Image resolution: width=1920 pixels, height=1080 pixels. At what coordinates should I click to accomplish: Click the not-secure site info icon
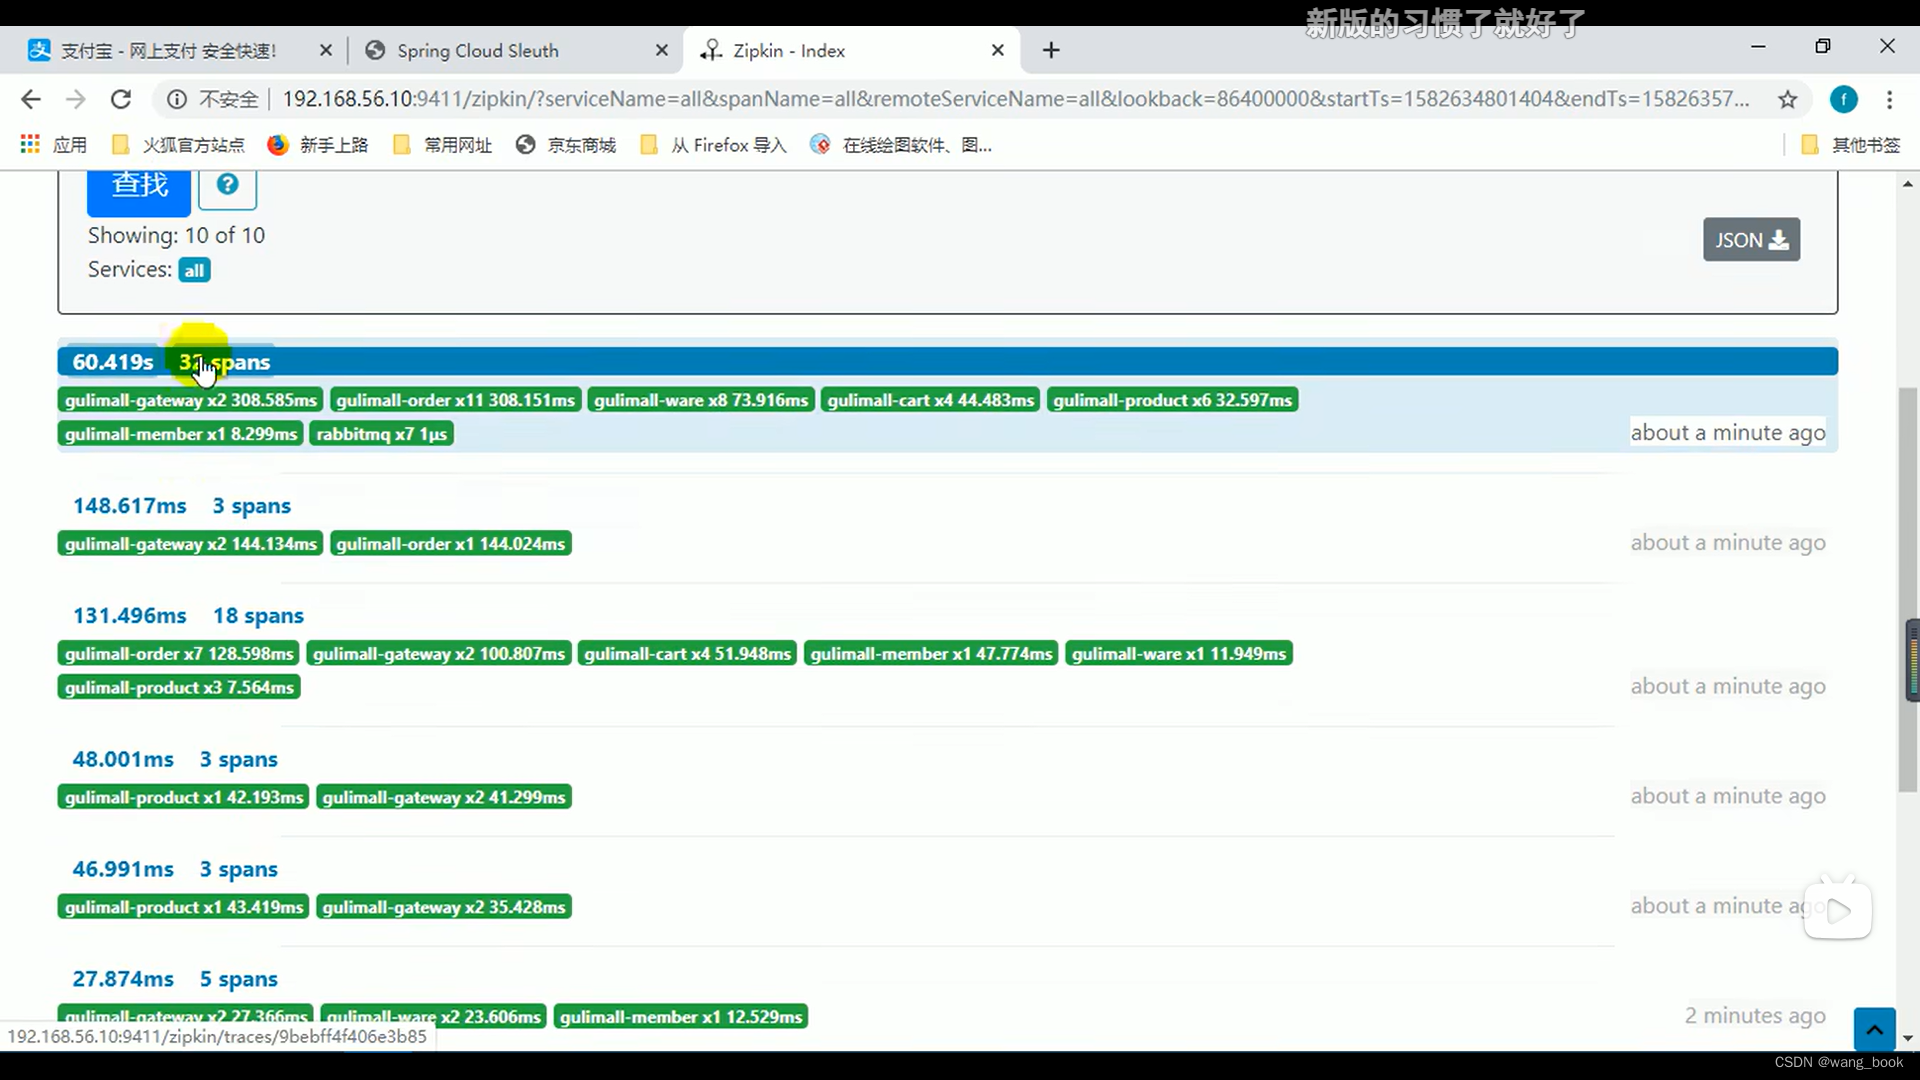click(x=177, y=99)
